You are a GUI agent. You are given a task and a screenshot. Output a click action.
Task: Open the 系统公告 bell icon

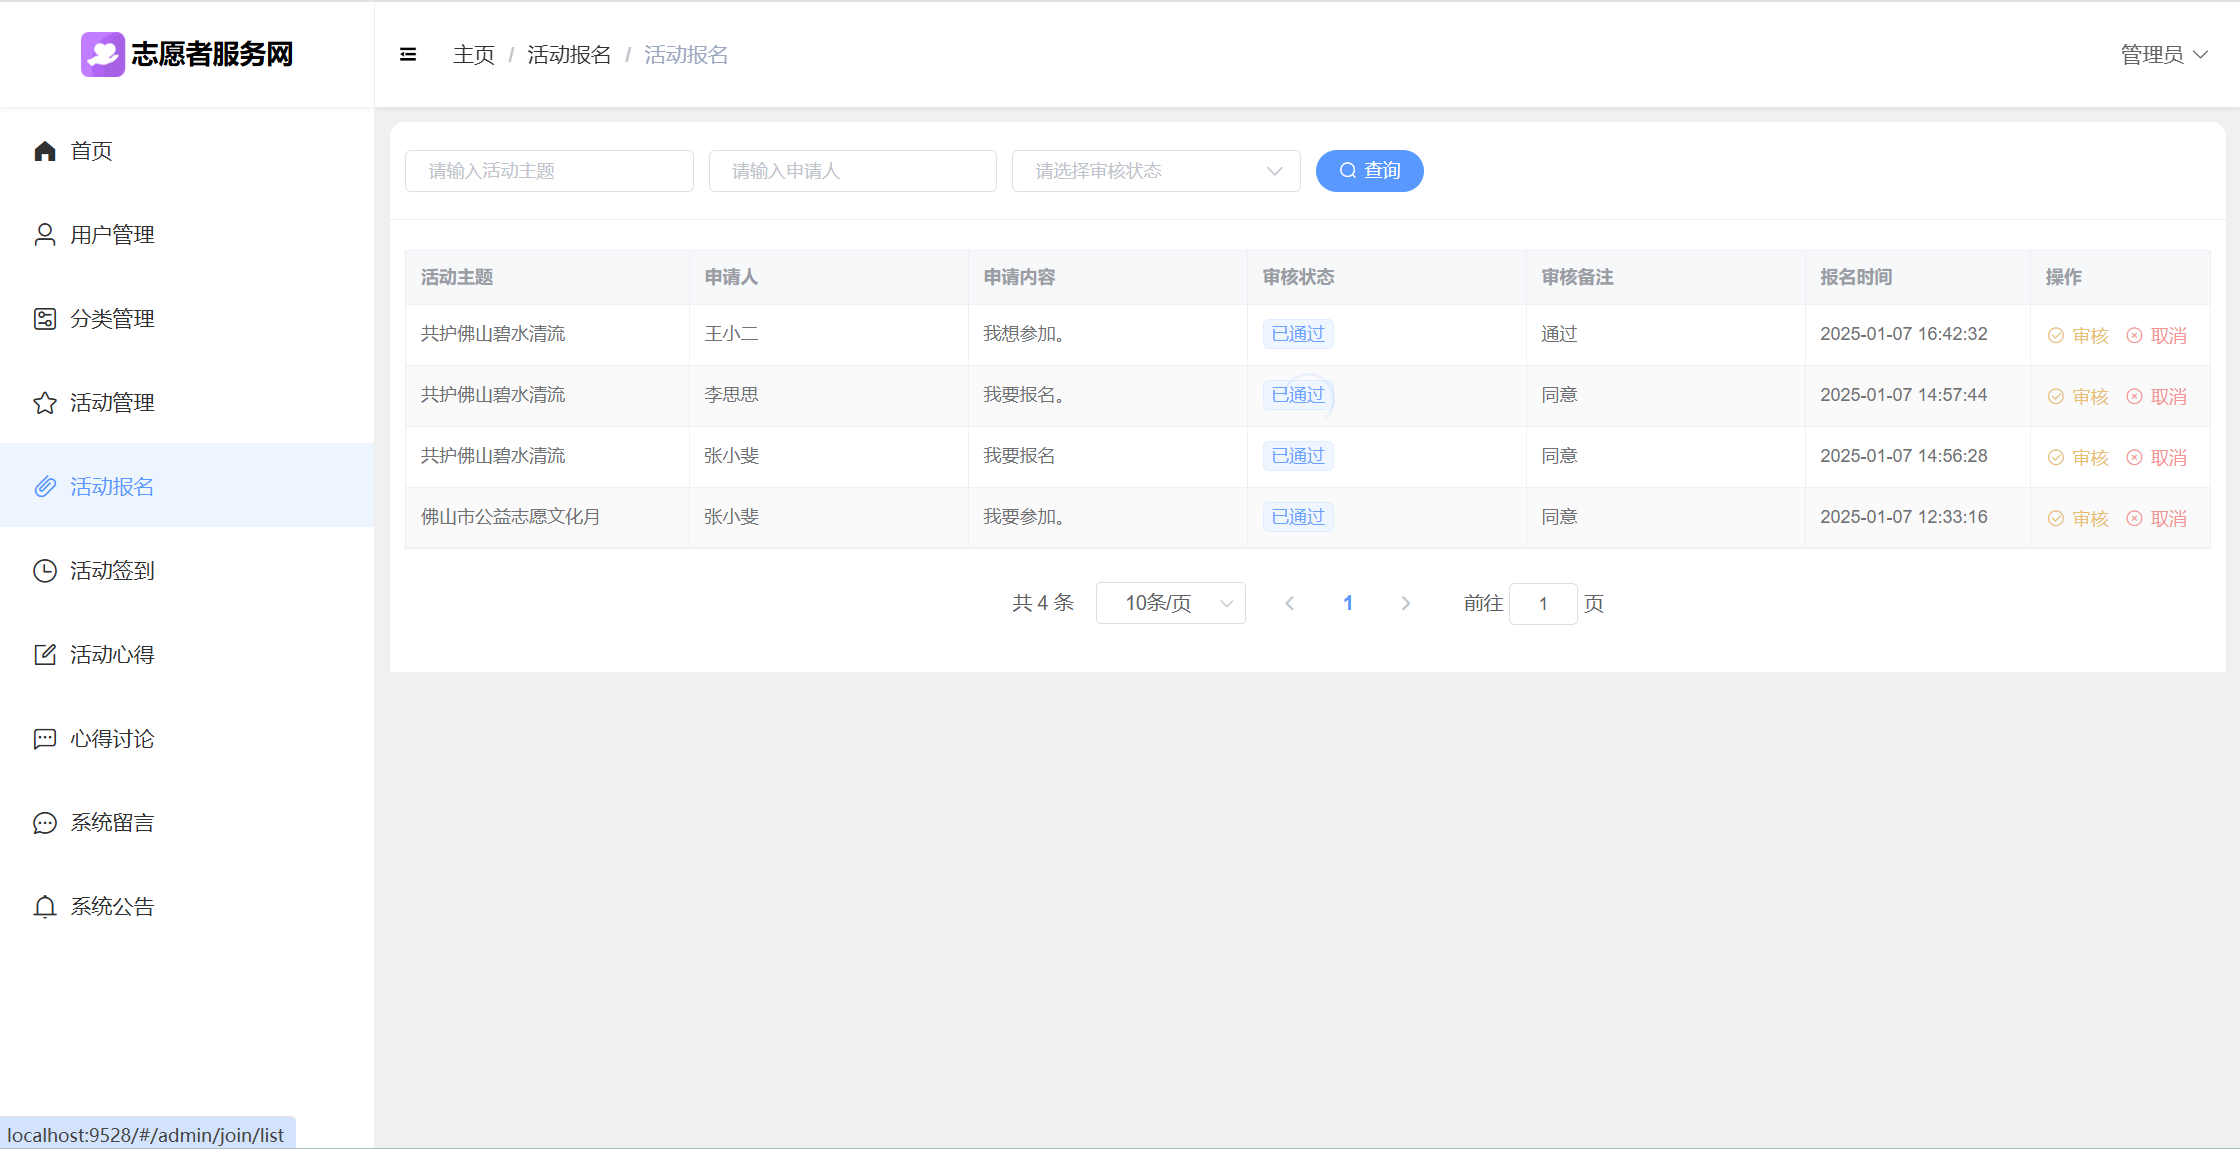tap(45, 907)
